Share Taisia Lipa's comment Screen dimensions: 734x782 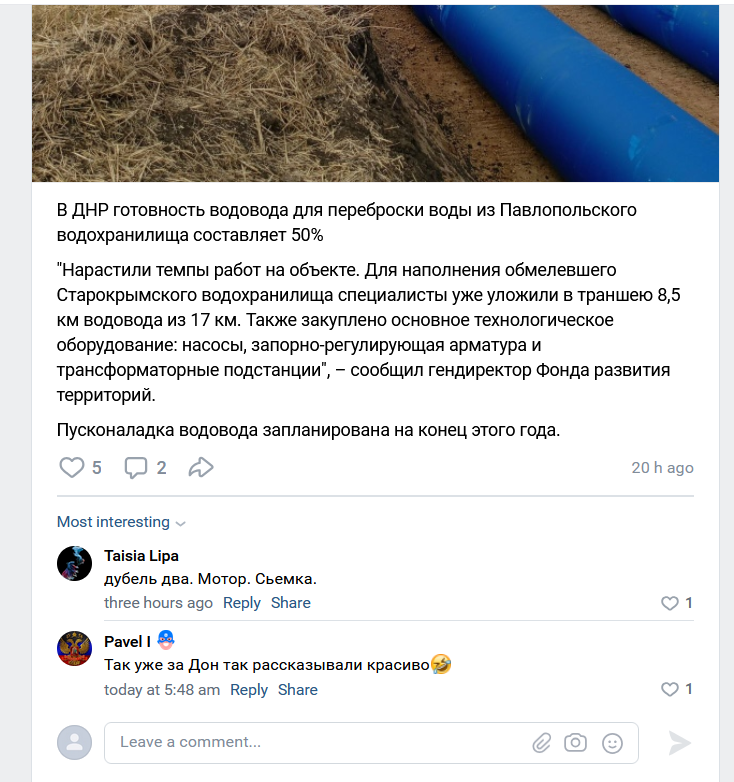(x=291, y=602)
